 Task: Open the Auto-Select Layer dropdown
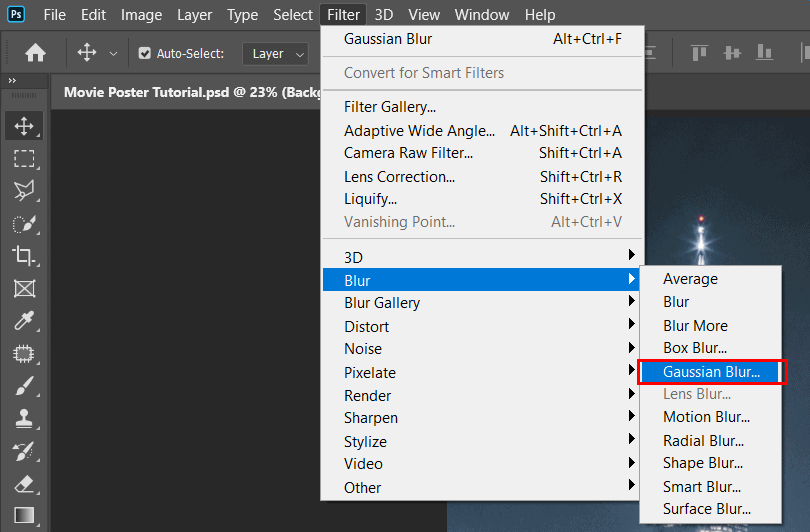point(274,54)
